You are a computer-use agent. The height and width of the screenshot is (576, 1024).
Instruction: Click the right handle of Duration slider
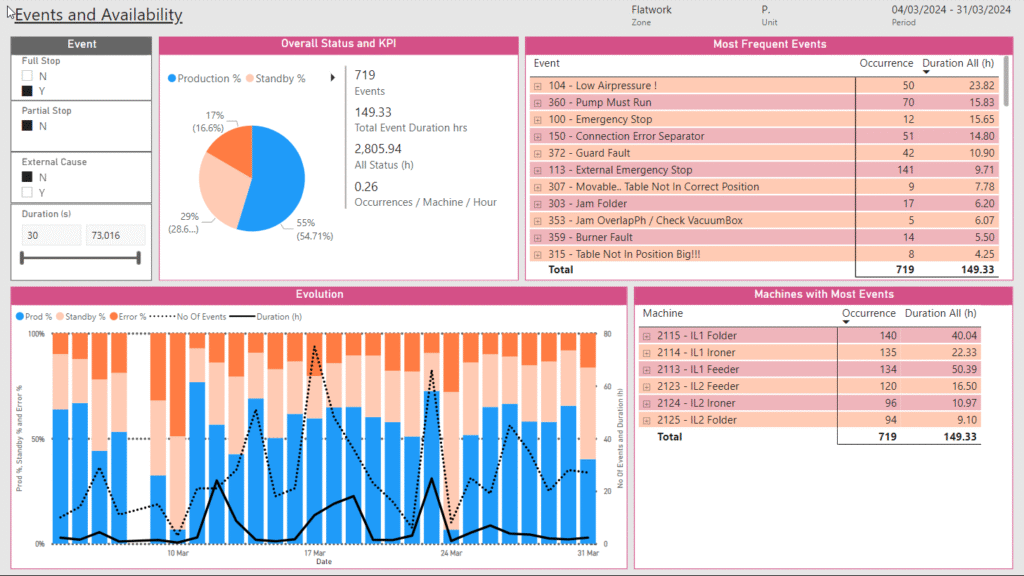click(x=138, y=258)
